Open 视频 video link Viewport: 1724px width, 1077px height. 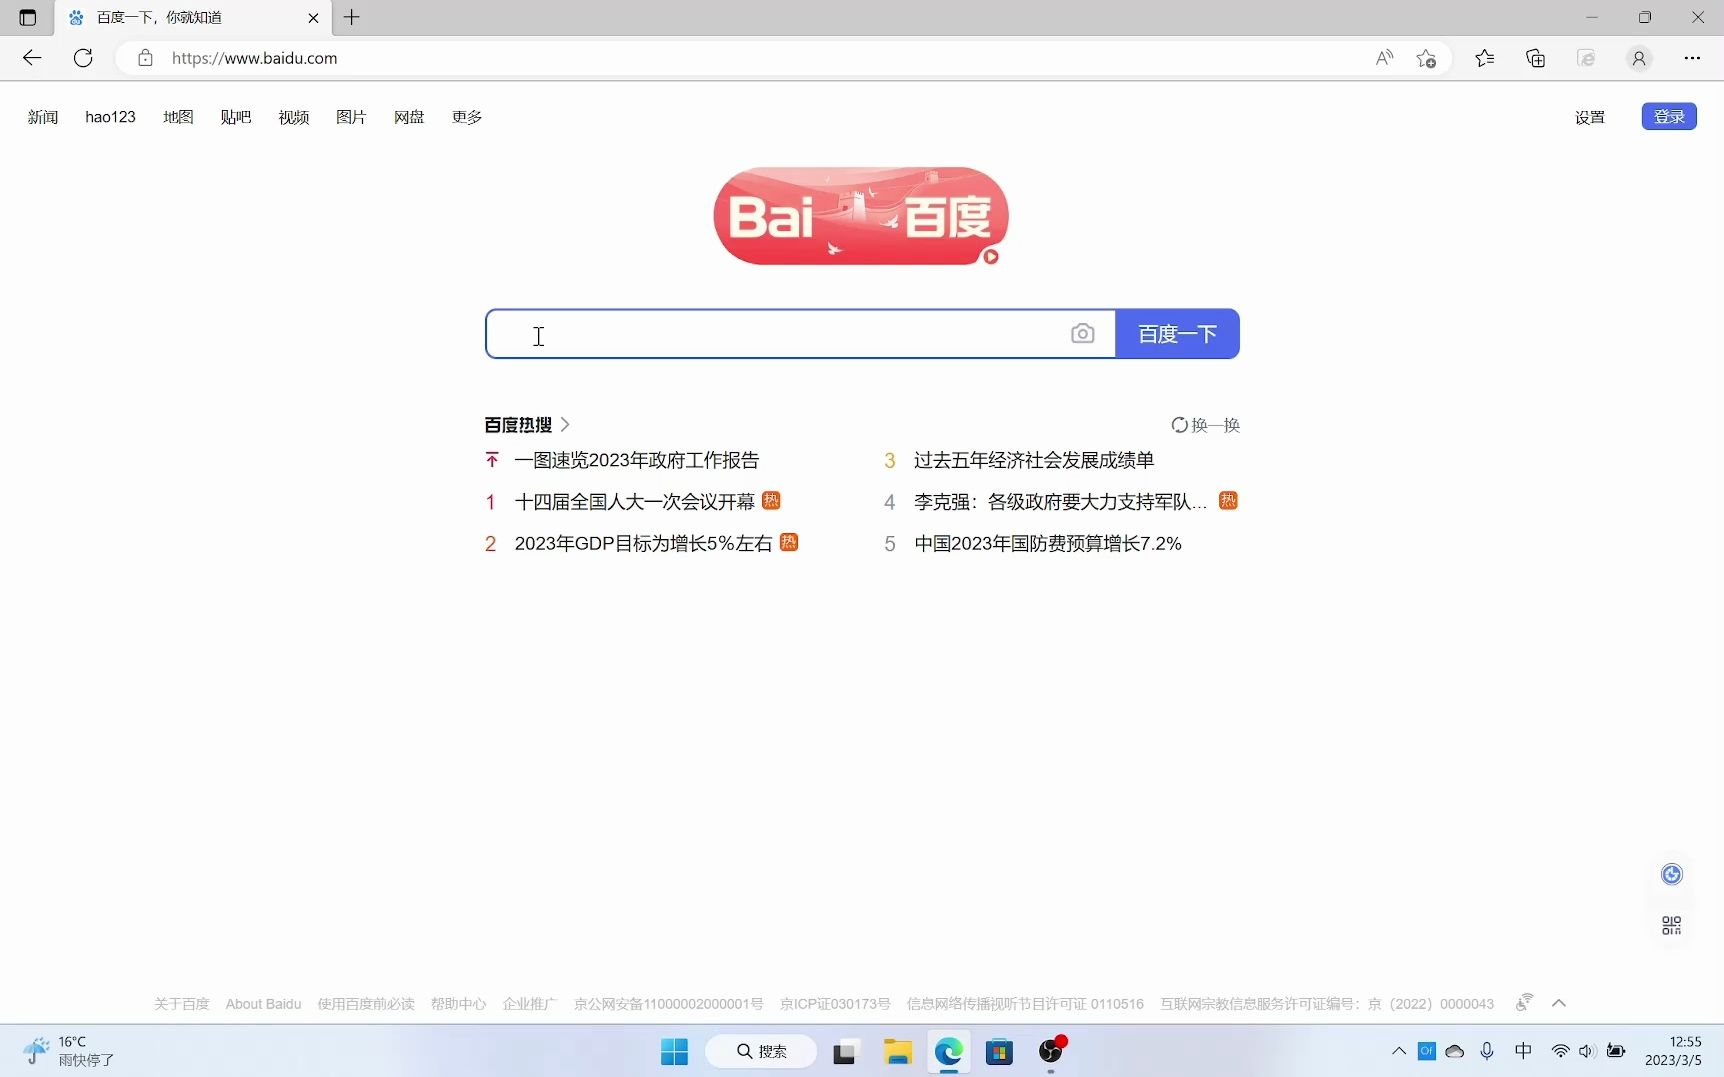pos(294,117)
